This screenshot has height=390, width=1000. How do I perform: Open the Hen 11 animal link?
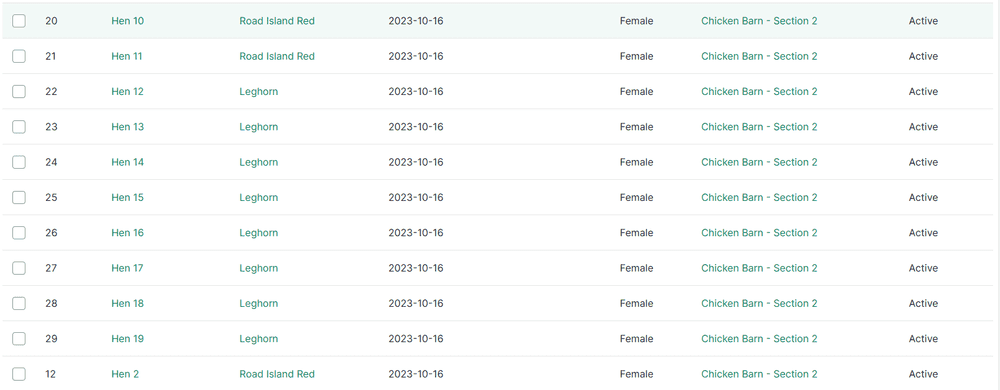(x=127, y=56)
